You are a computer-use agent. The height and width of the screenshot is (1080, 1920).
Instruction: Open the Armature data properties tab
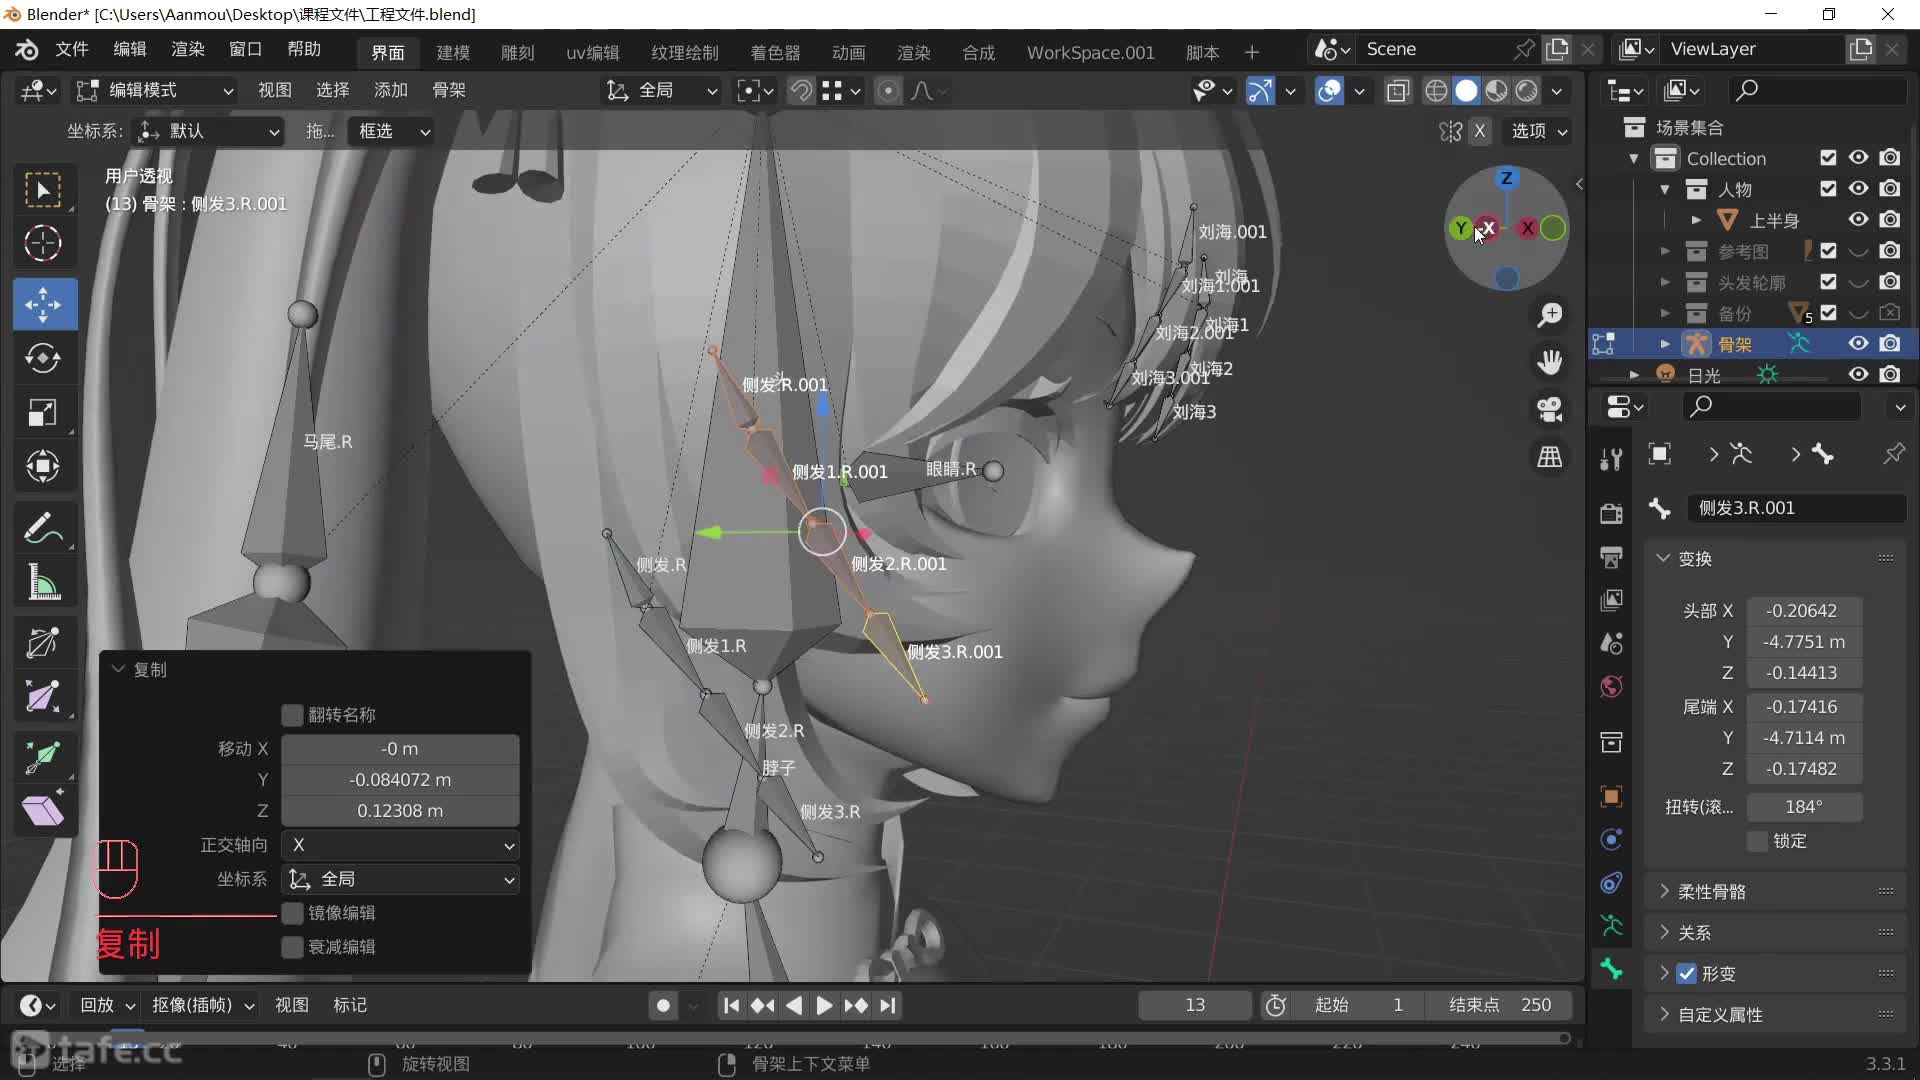pos(1611,925)
